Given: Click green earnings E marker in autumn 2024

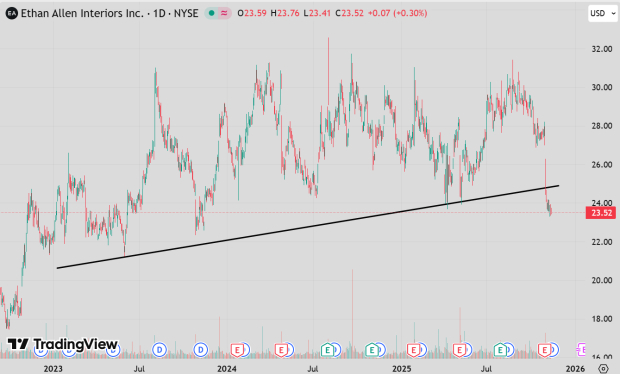Looking at the screenshot, I should click(x=372, y=350).
